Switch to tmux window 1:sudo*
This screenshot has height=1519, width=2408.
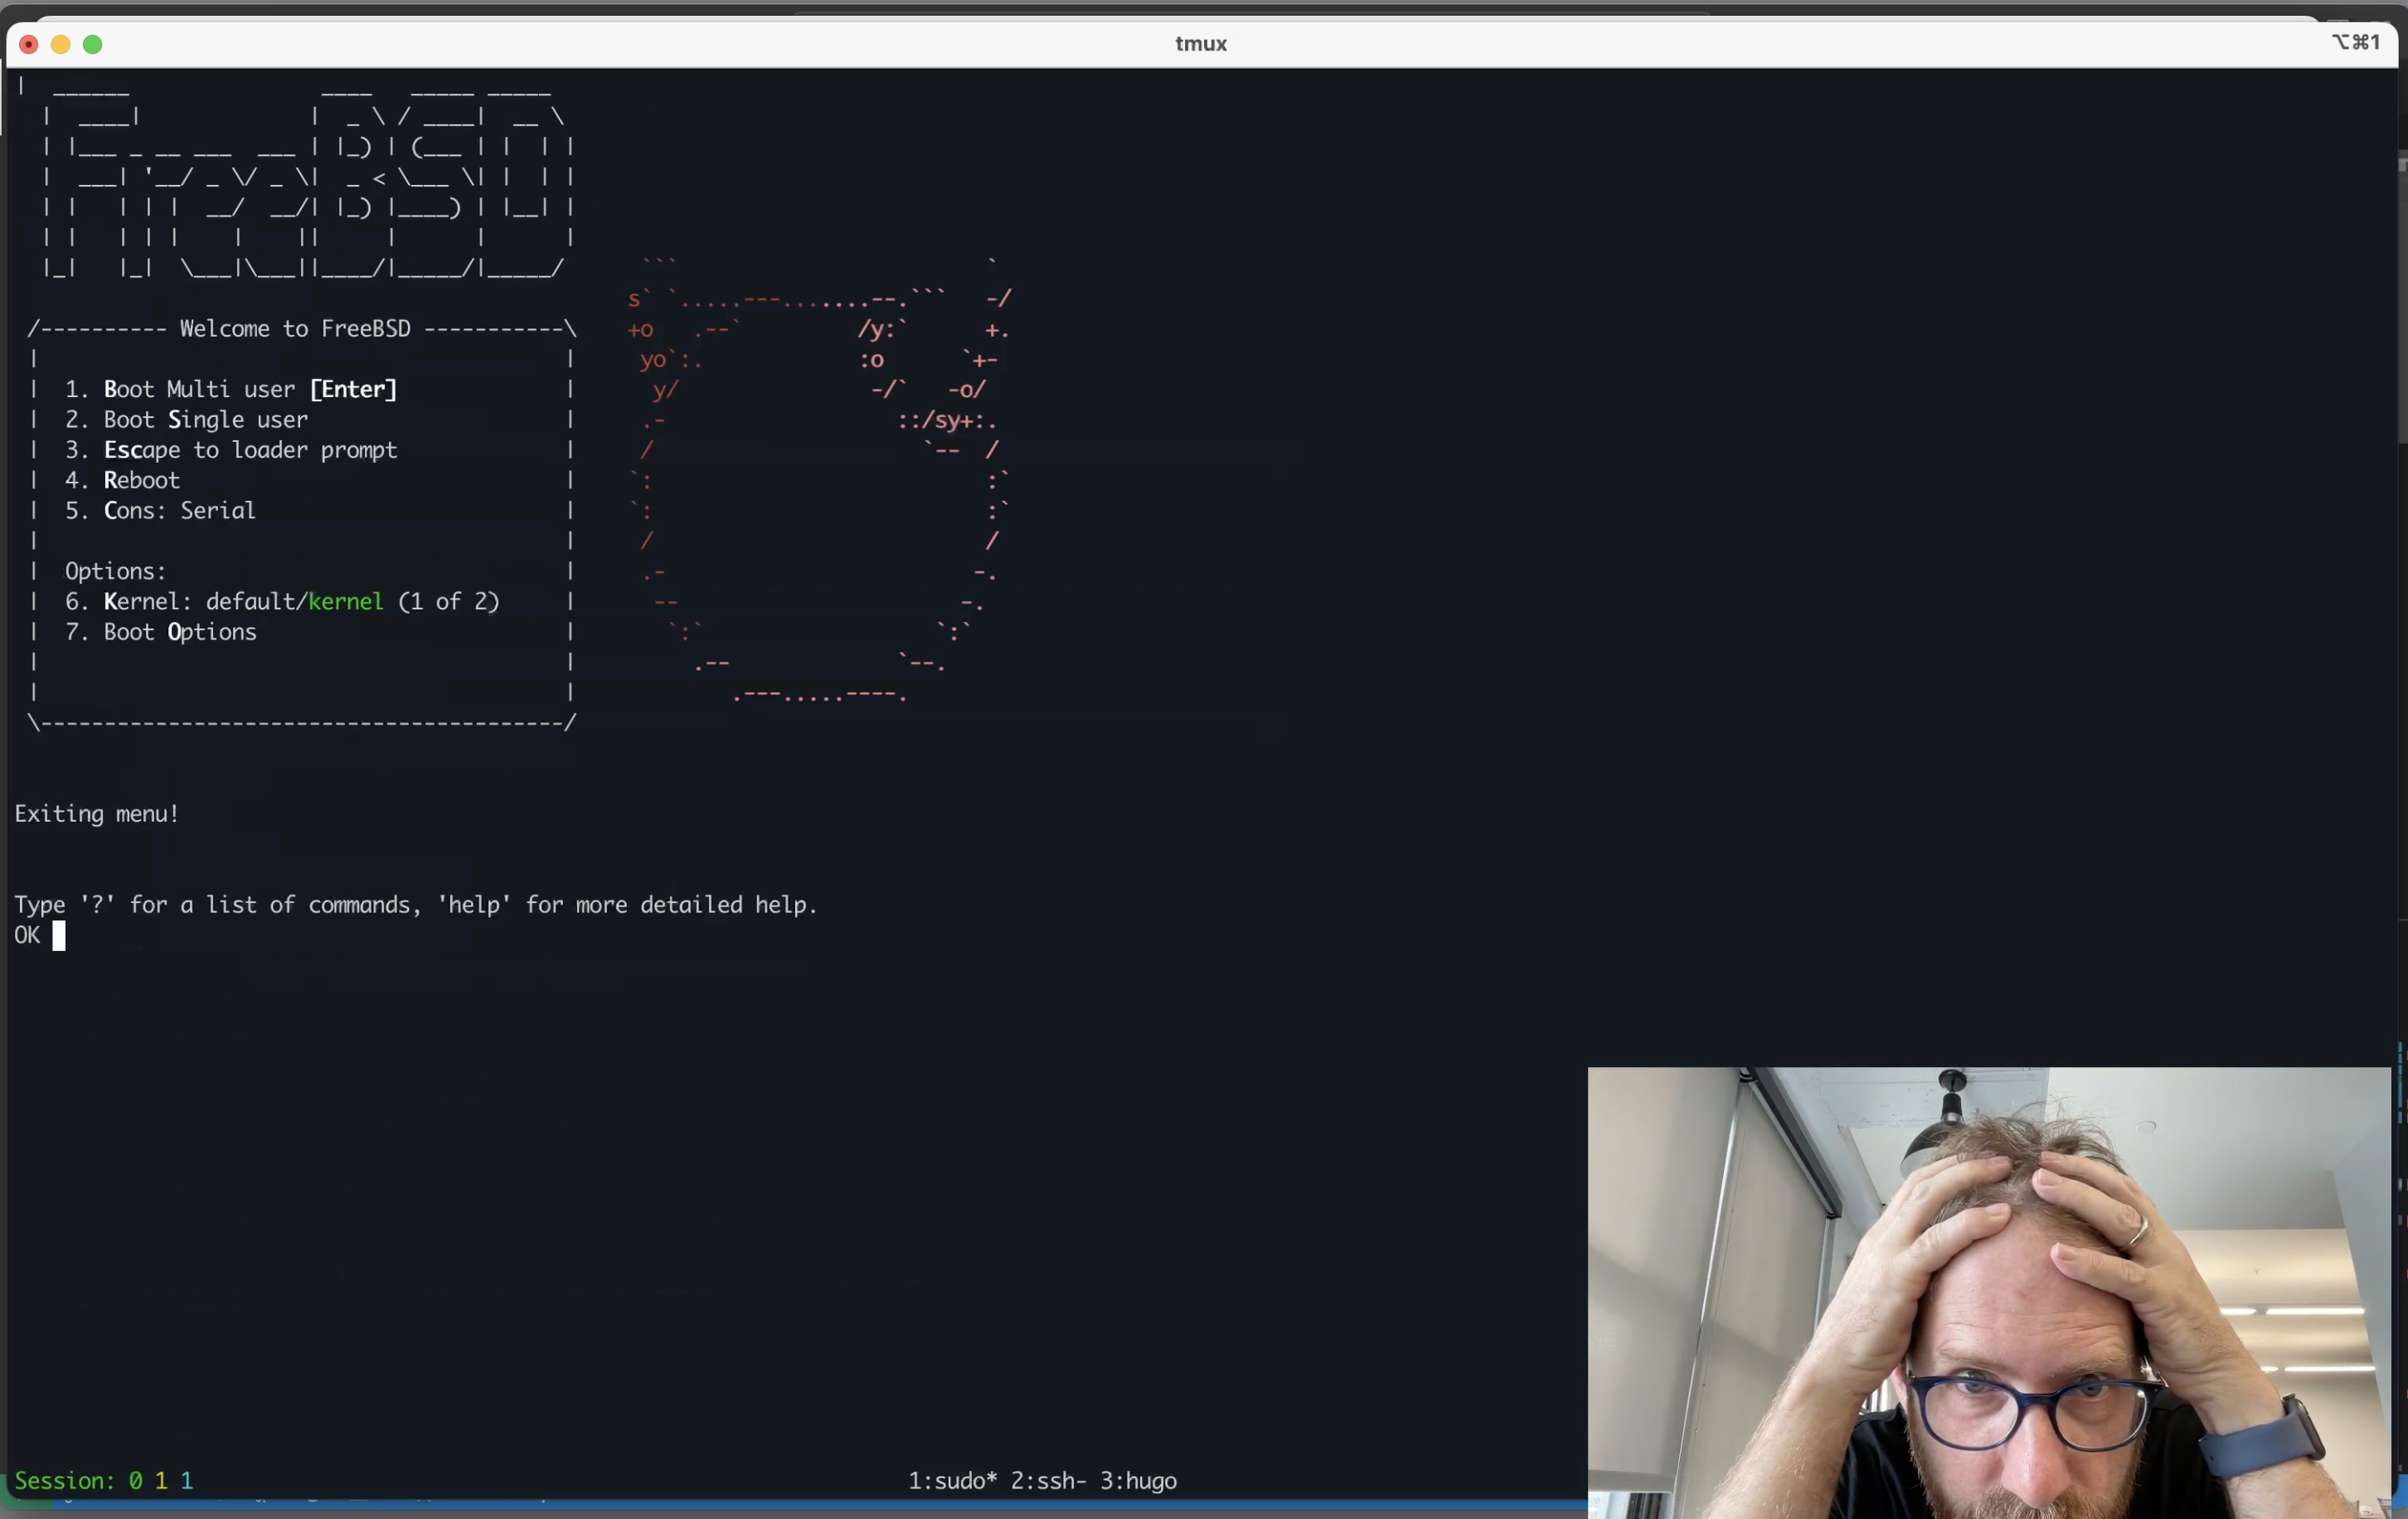click(952, 1481)
